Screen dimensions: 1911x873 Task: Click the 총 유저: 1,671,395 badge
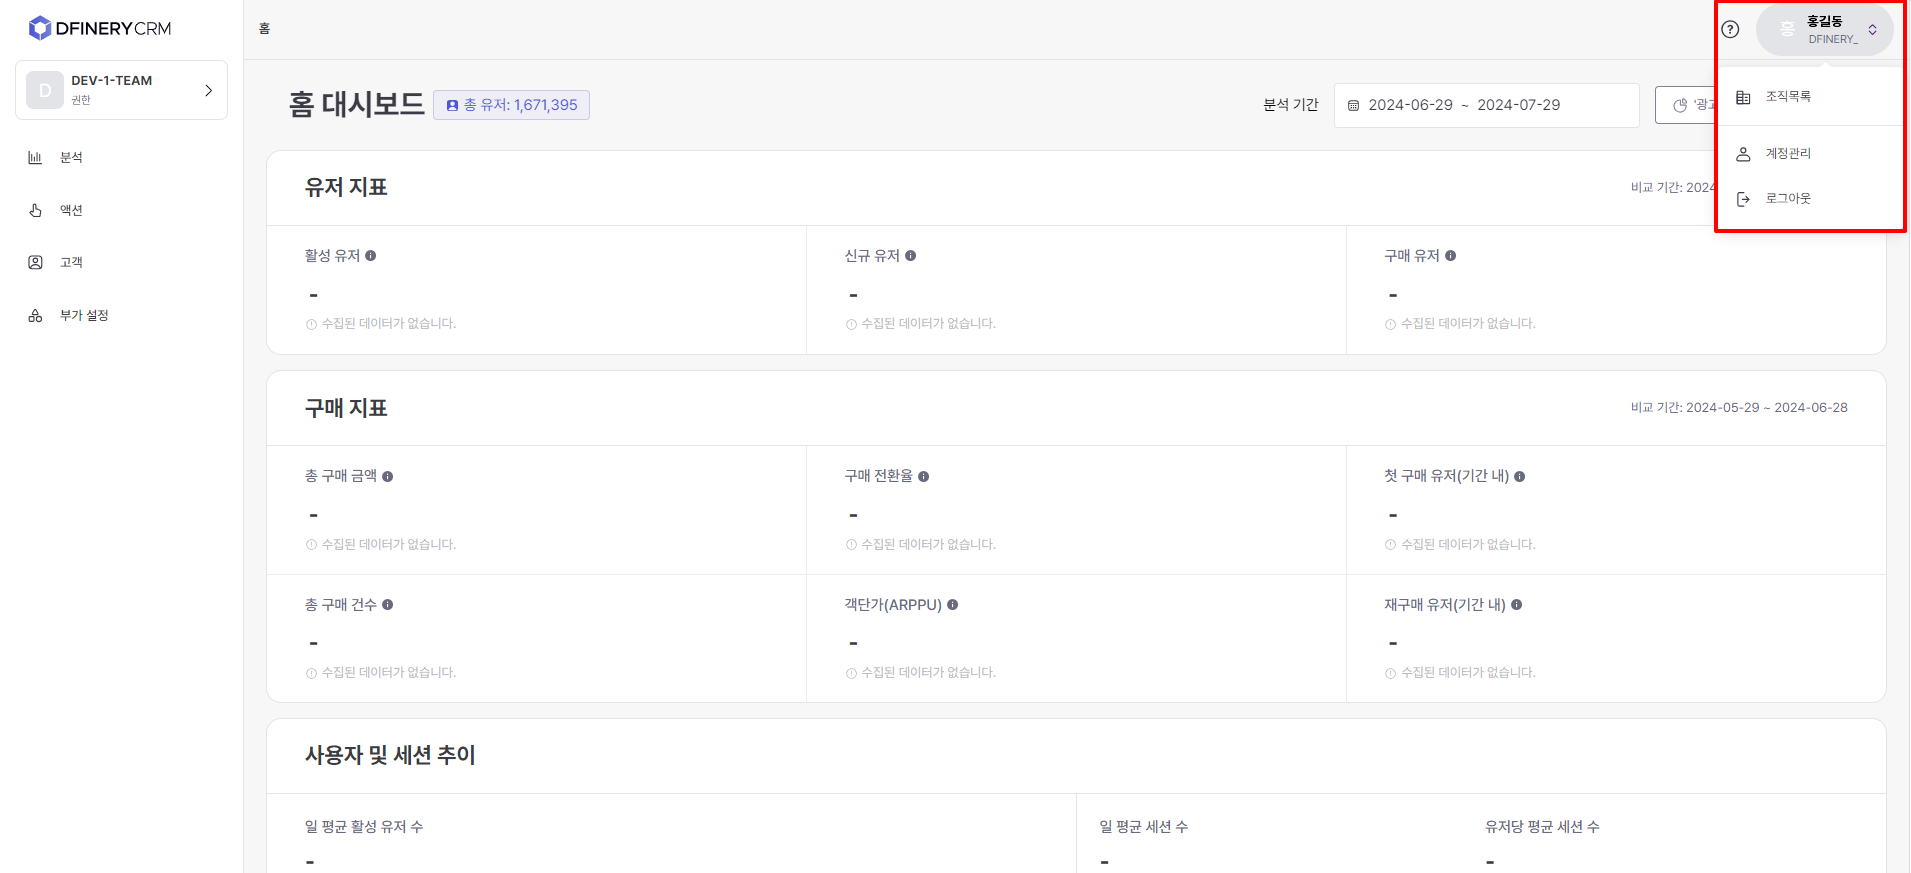[511, 105]
